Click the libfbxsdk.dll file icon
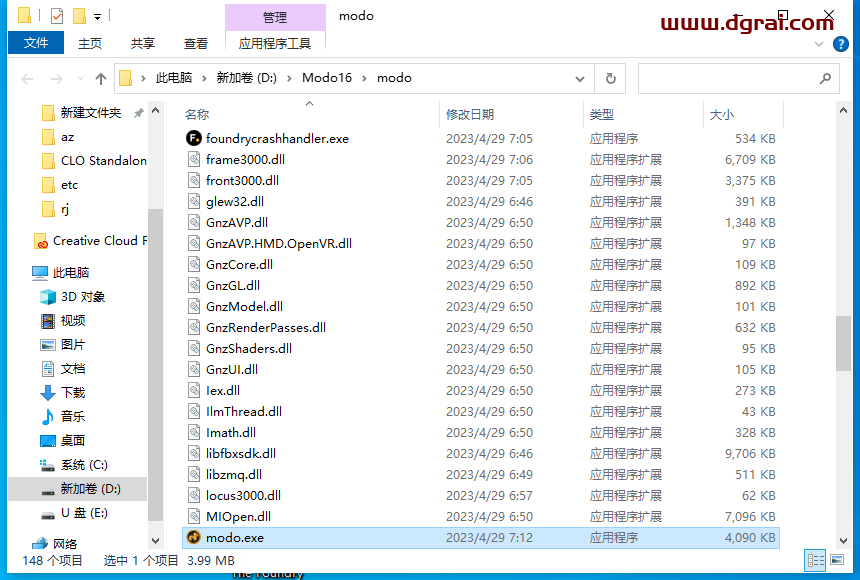Screen dimensions: 860x580 pyautogui.click(x=194, y=453)
